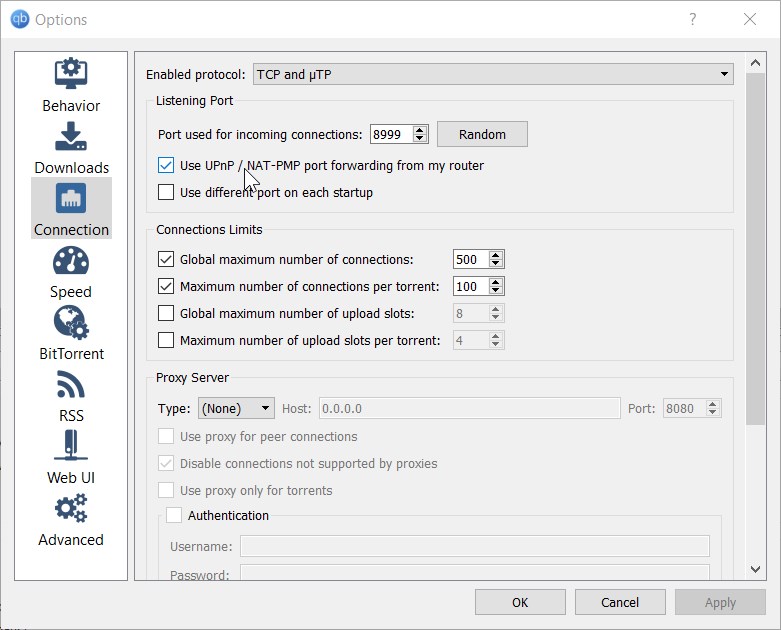Image resolution: width=781 pixels, height=630 pixels.
Task: Uncheck Maximum number of connections per torrent
Action: pos(166,286)
